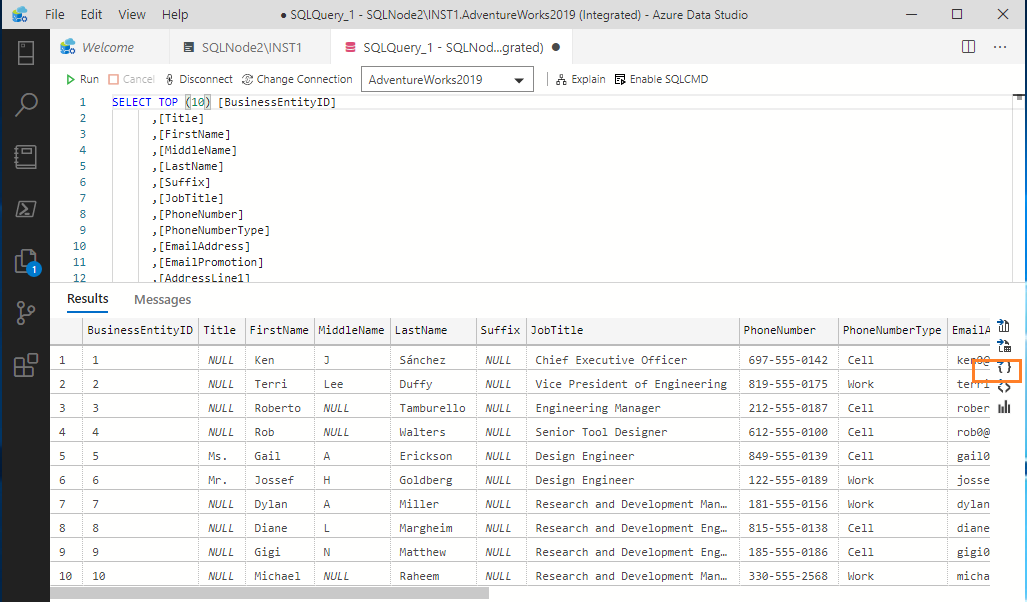Expand the AdventureWorks2019 database dropdown
The image size is (1027, 602).
[518, 80]
